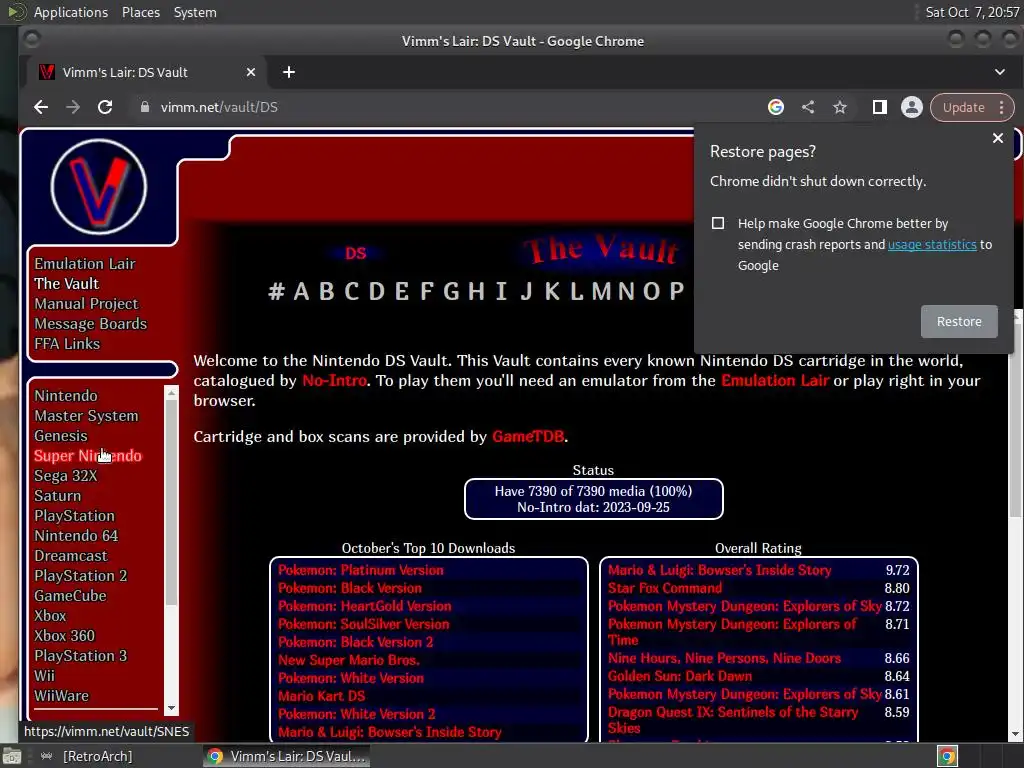Click the address bar URL vimm.net/vault/DS
This screenshot has width=1024, height=768.
coord(219,107)
